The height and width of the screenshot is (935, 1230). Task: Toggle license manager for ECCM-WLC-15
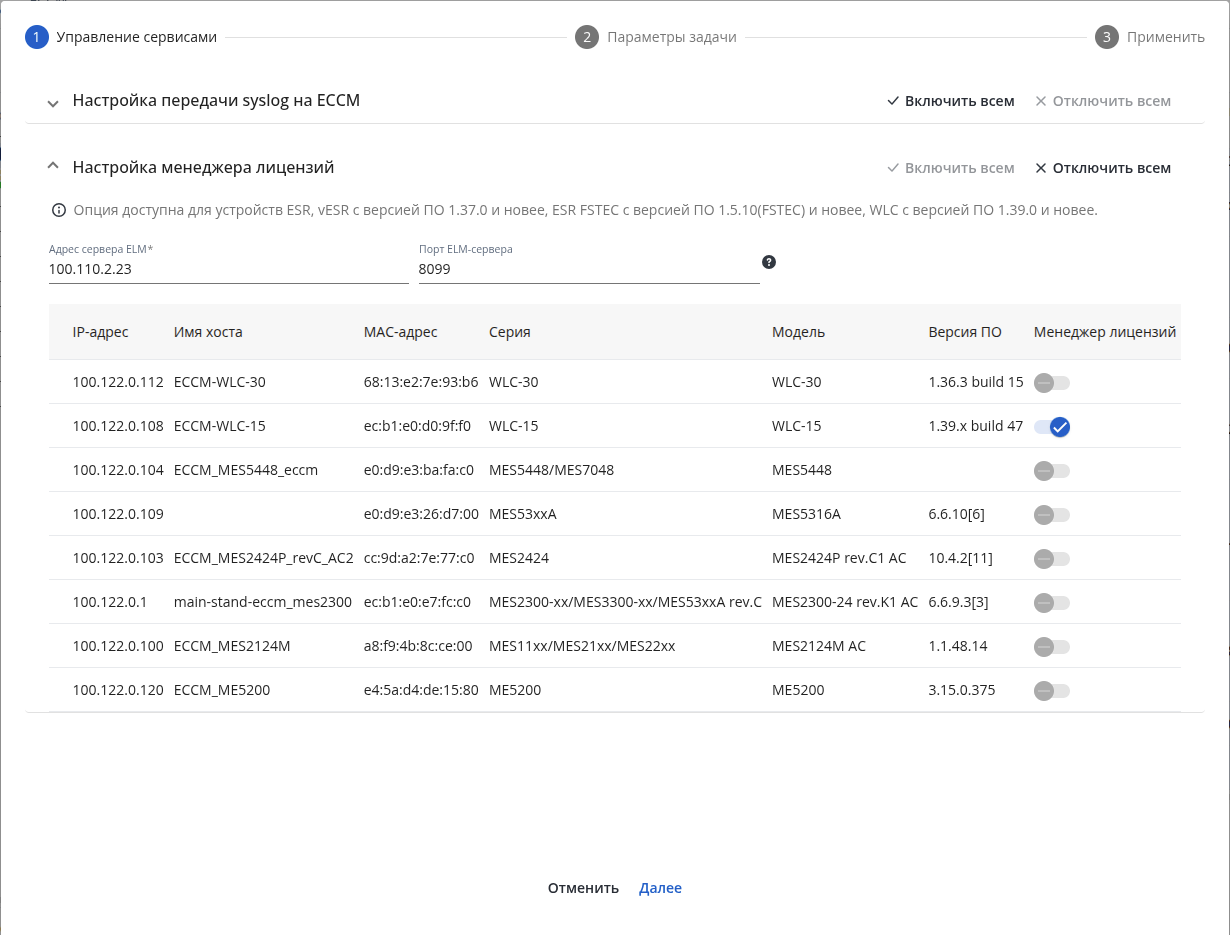pyautogui.click(x=1052, y=427)
